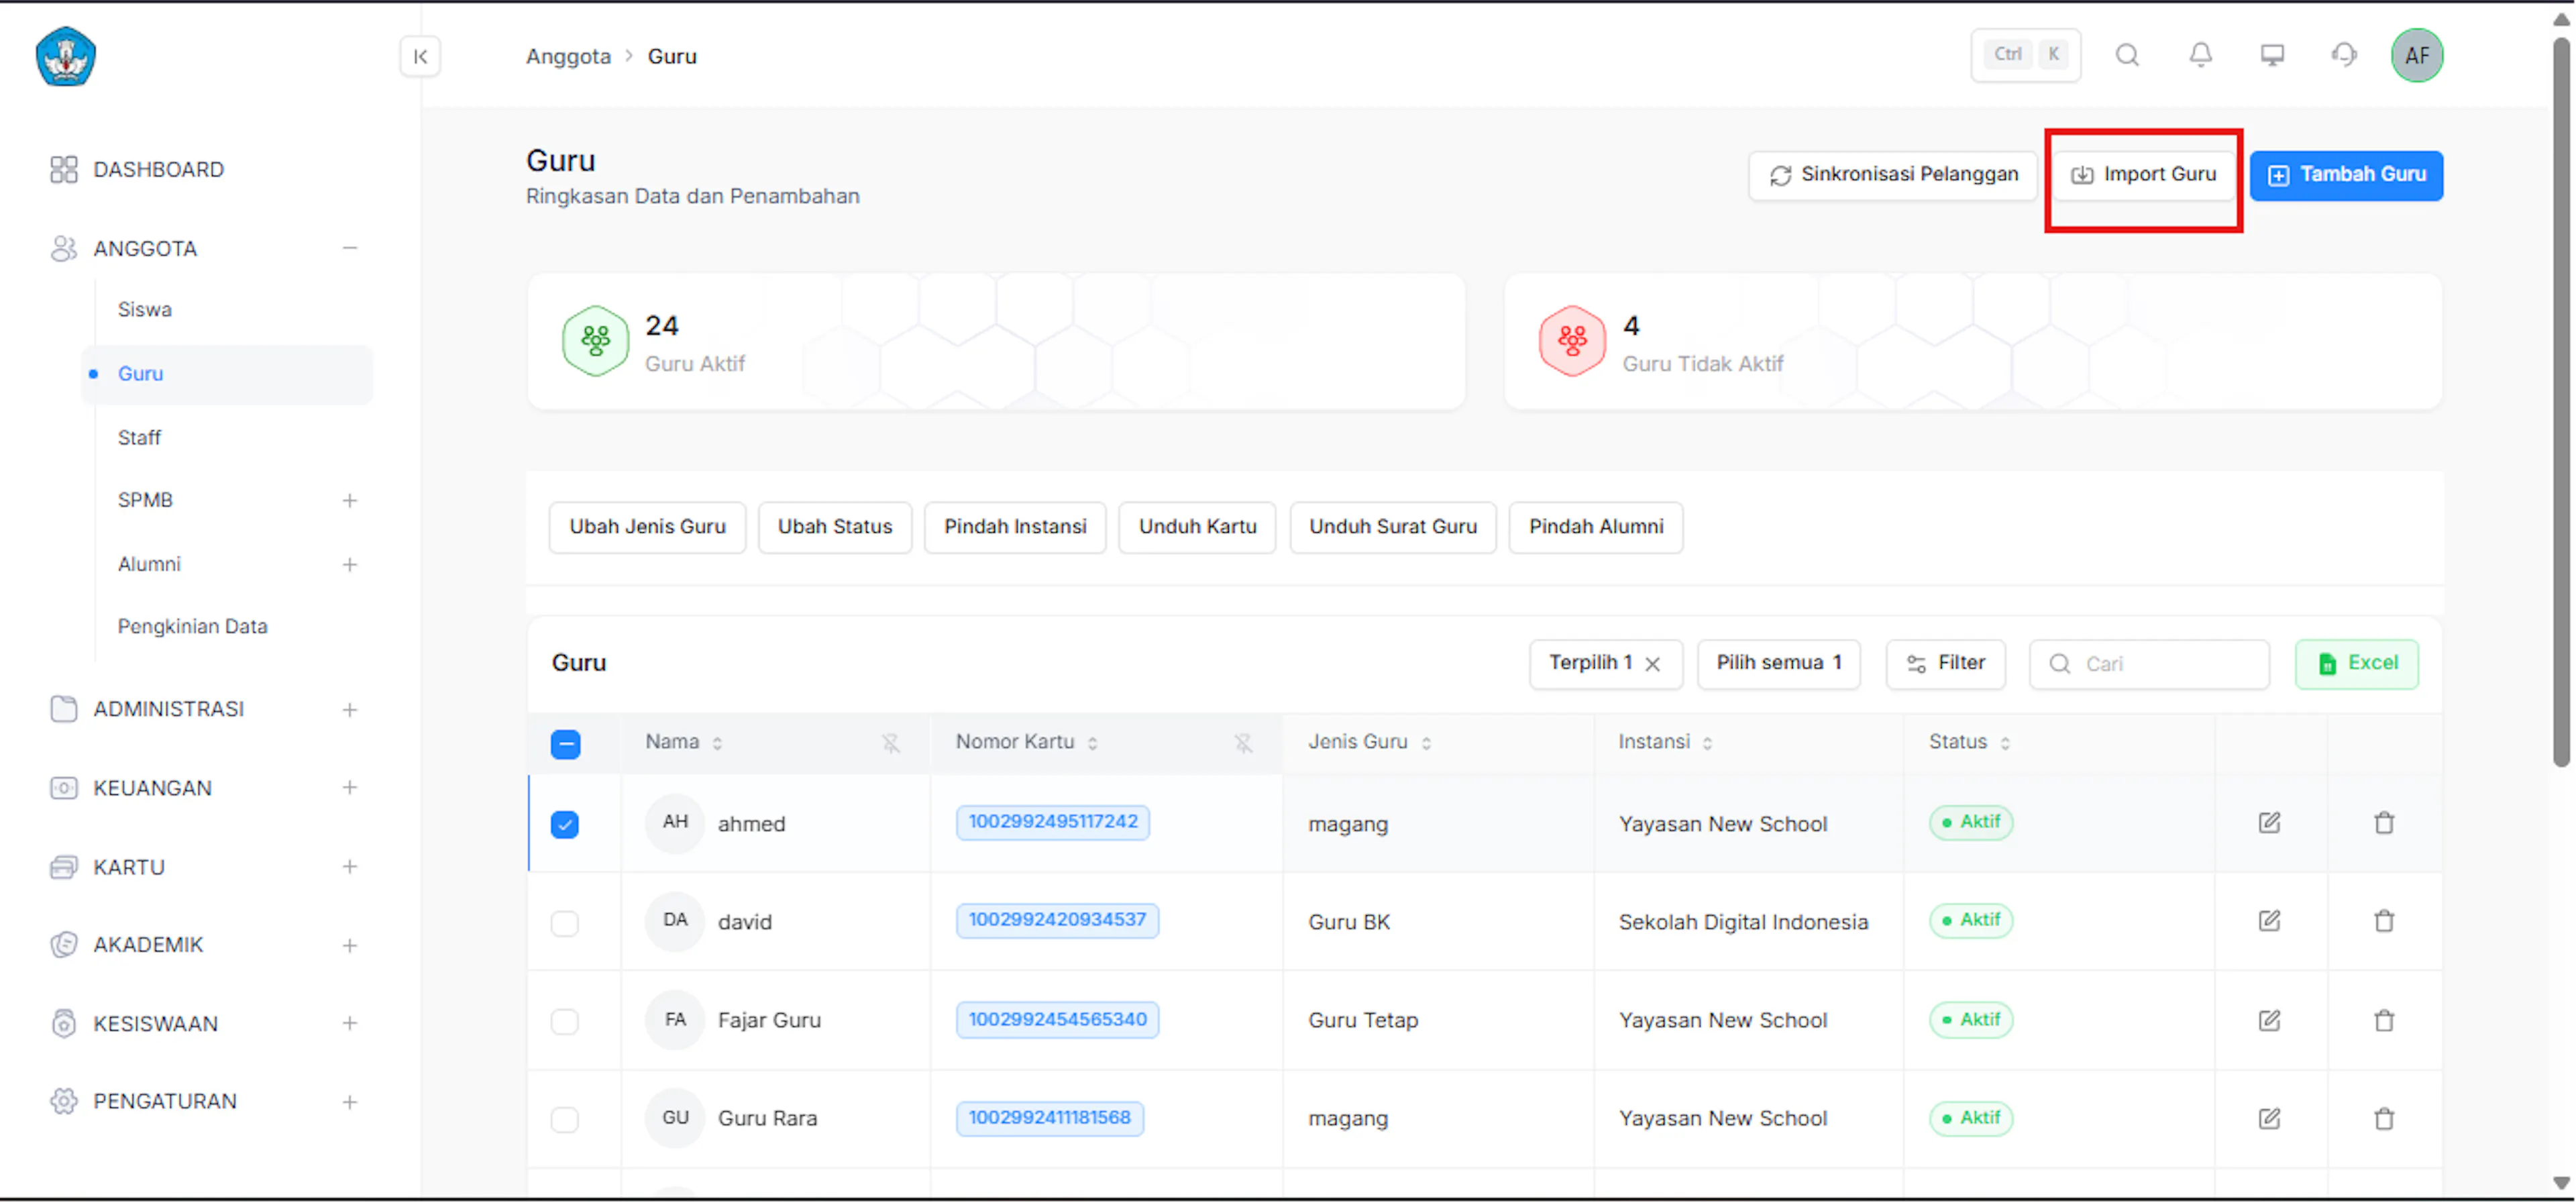Expand the PENGATURAN menu

pos(349,1102)
